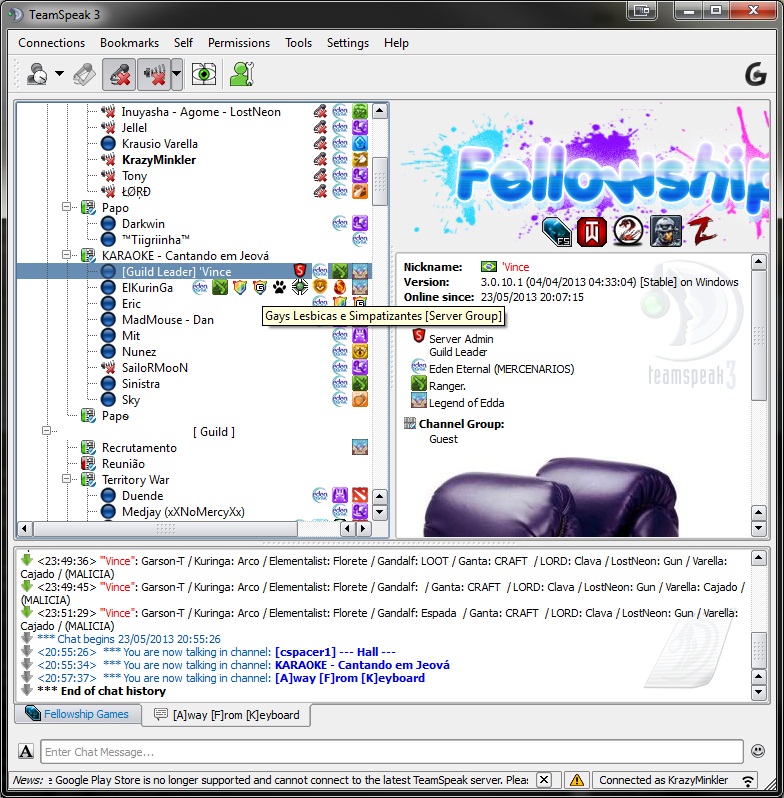Click the Dota icon on Duende's row
Screen dimensions: 784x798
(360, 495)
